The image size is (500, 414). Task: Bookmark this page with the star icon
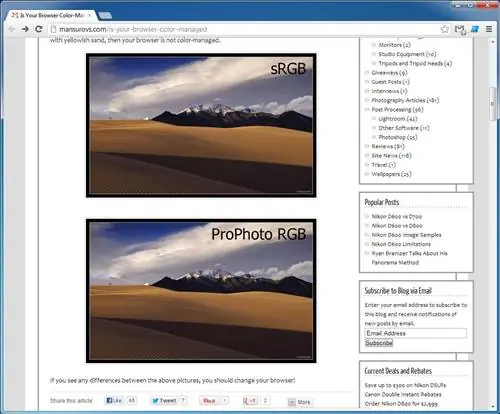445,29
